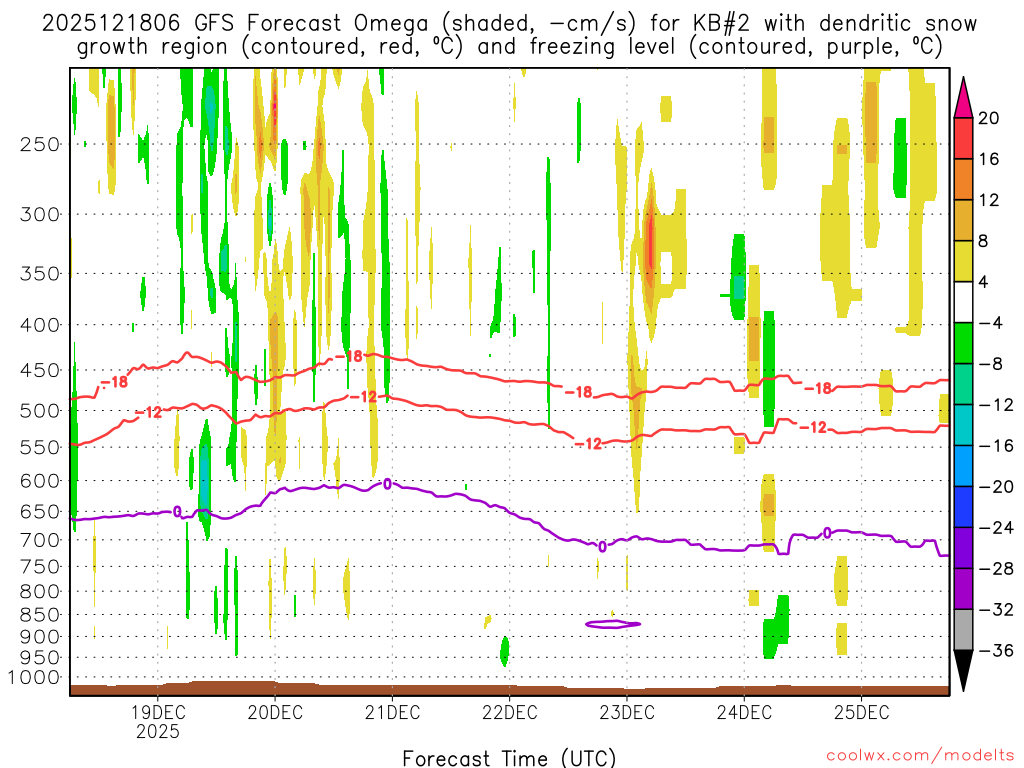Image resolution: width=1024 pixels, height=768 pixels.
Task: Select the 400 pressure level label
Action: pos(40,325)
